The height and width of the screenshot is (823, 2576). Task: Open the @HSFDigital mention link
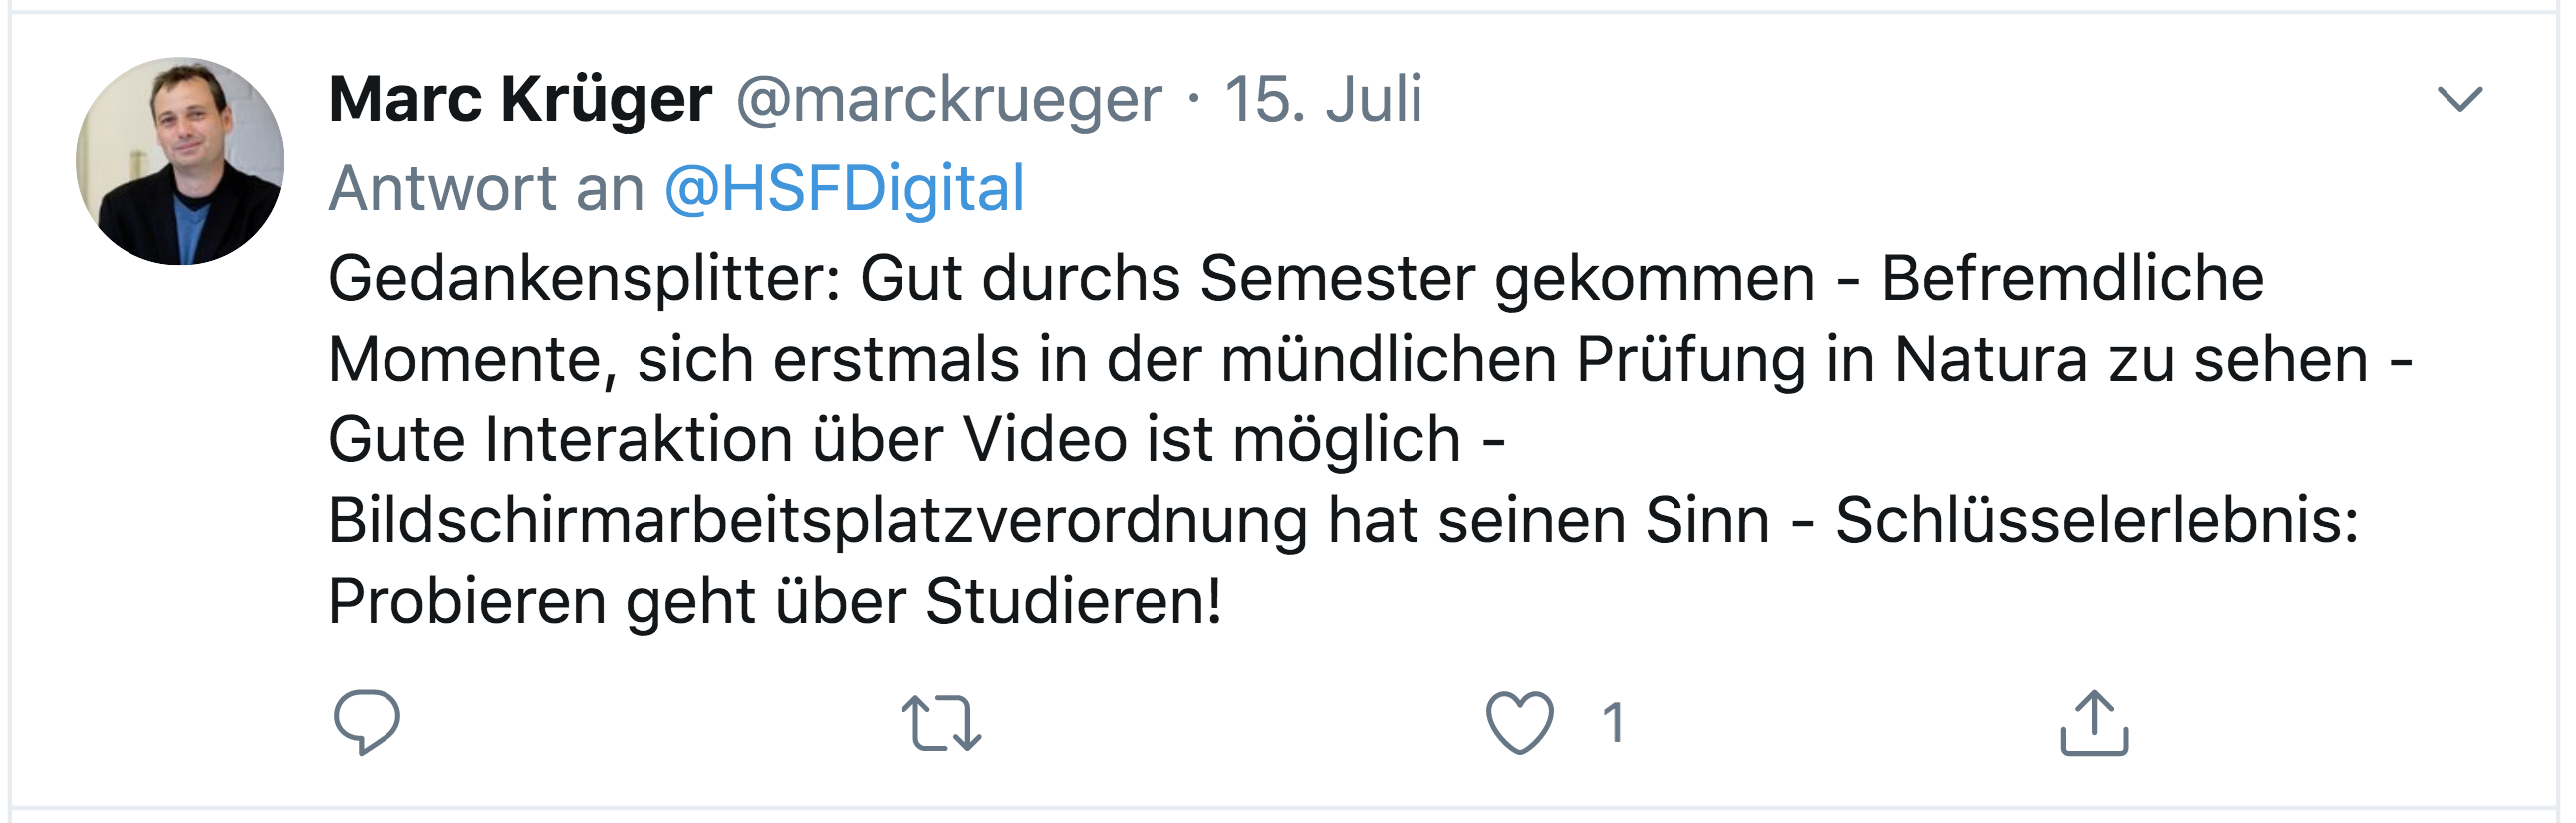(845, 188)
